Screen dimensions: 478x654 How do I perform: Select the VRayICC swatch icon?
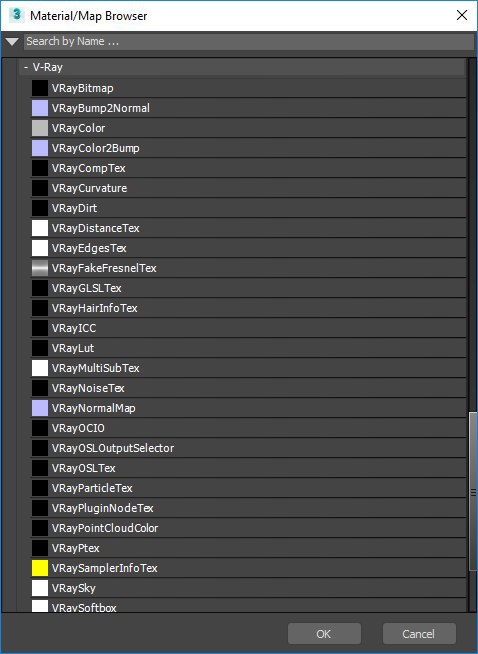(40, 328)
